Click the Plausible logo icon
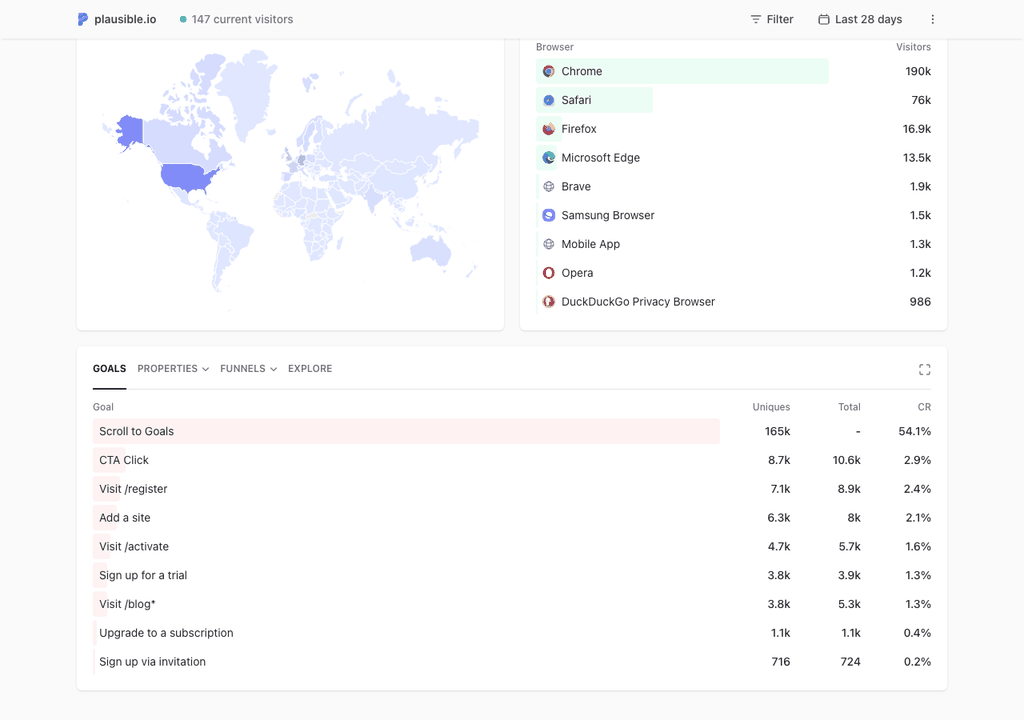 point(82,19)
